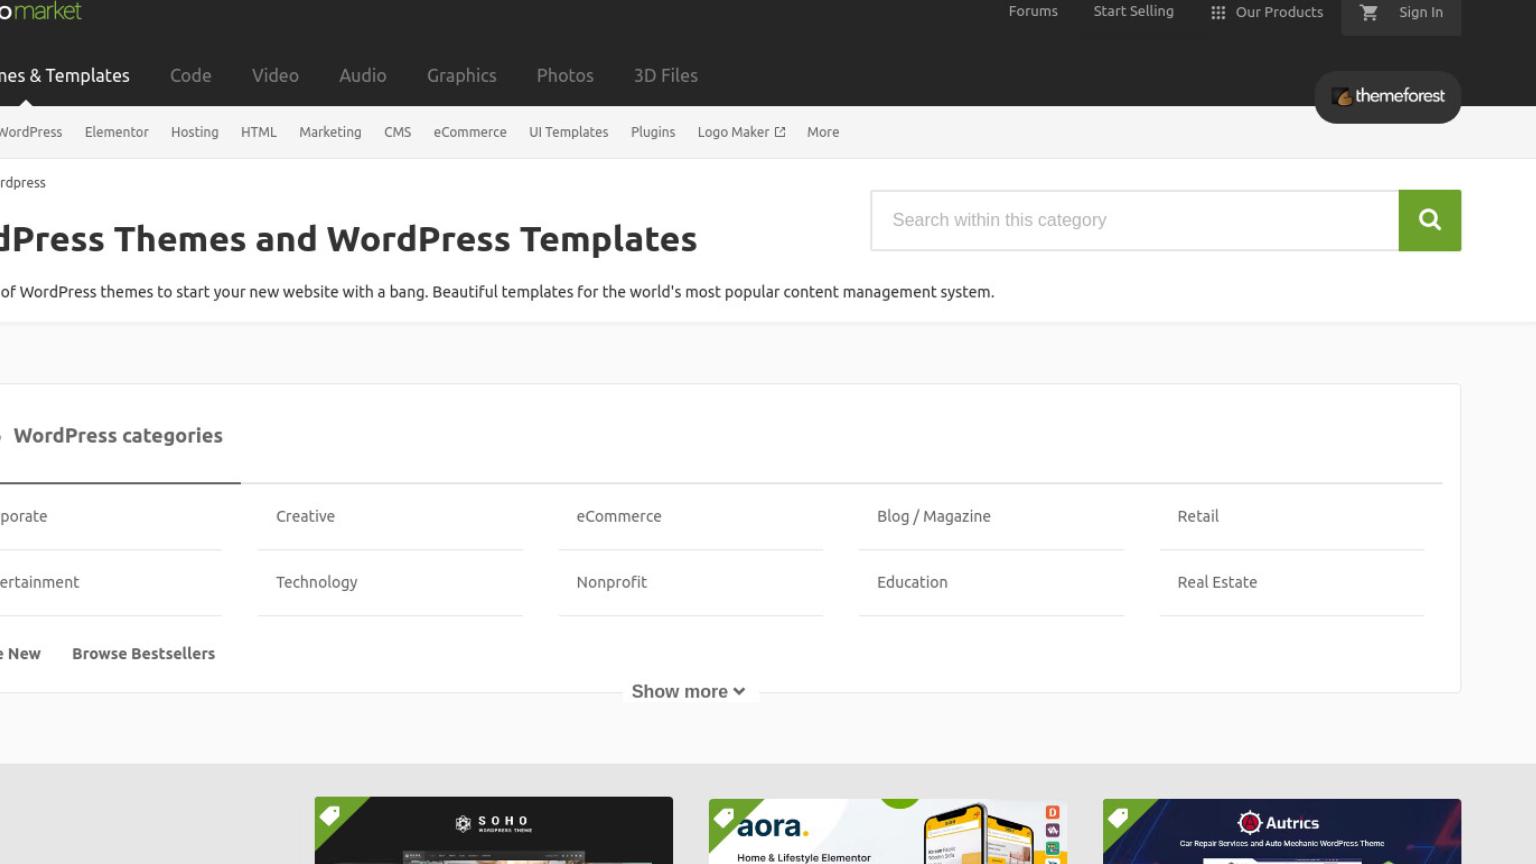Select the WordPress categories tab

click(x=118, y=436)
